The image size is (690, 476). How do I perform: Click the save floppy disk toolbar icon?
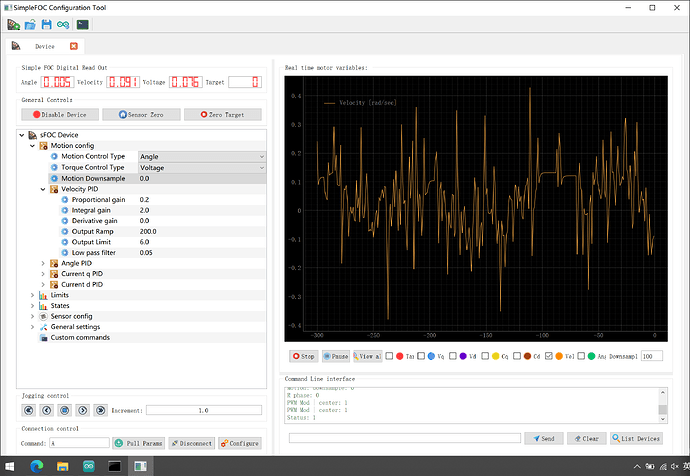click(x=46, y=25)
